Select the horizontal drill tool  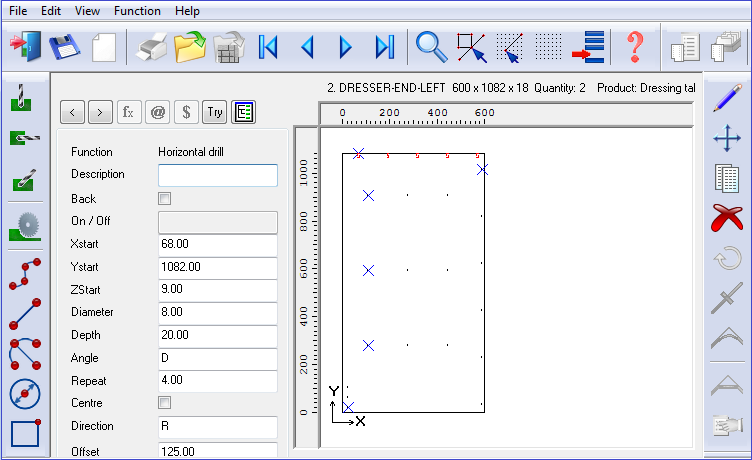pos(24,138)
